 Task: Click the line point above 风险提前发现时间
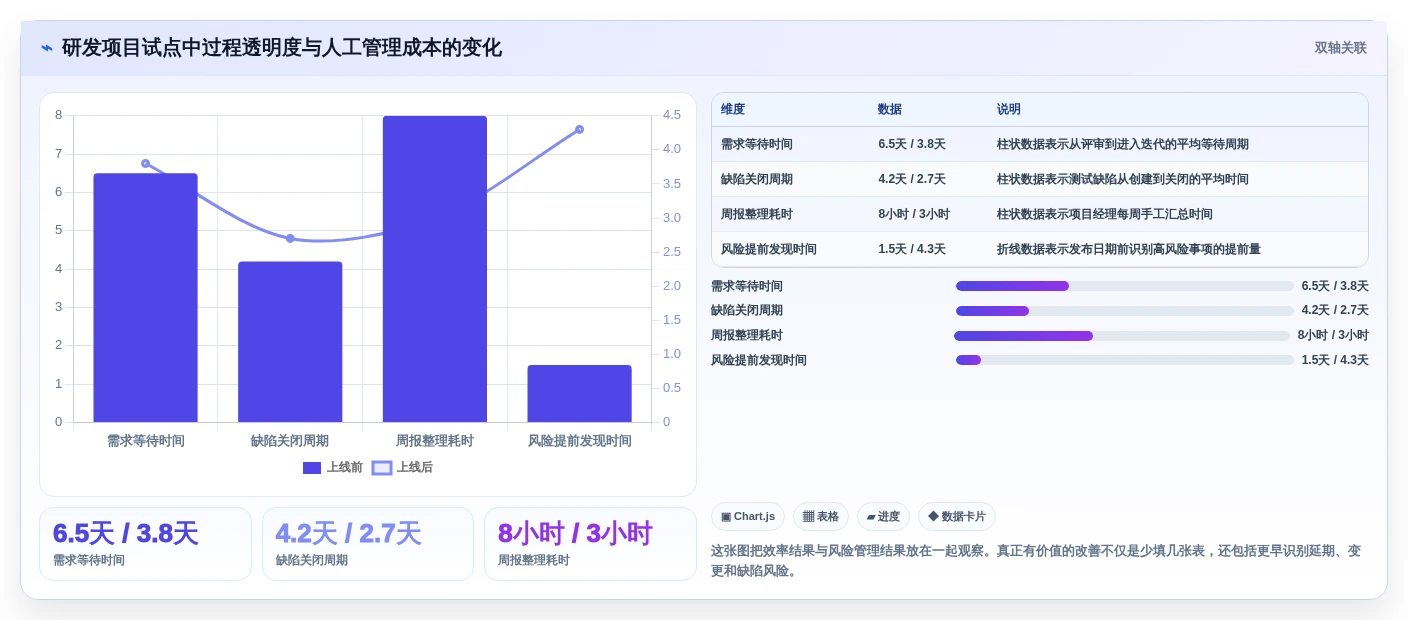[579, 129]
